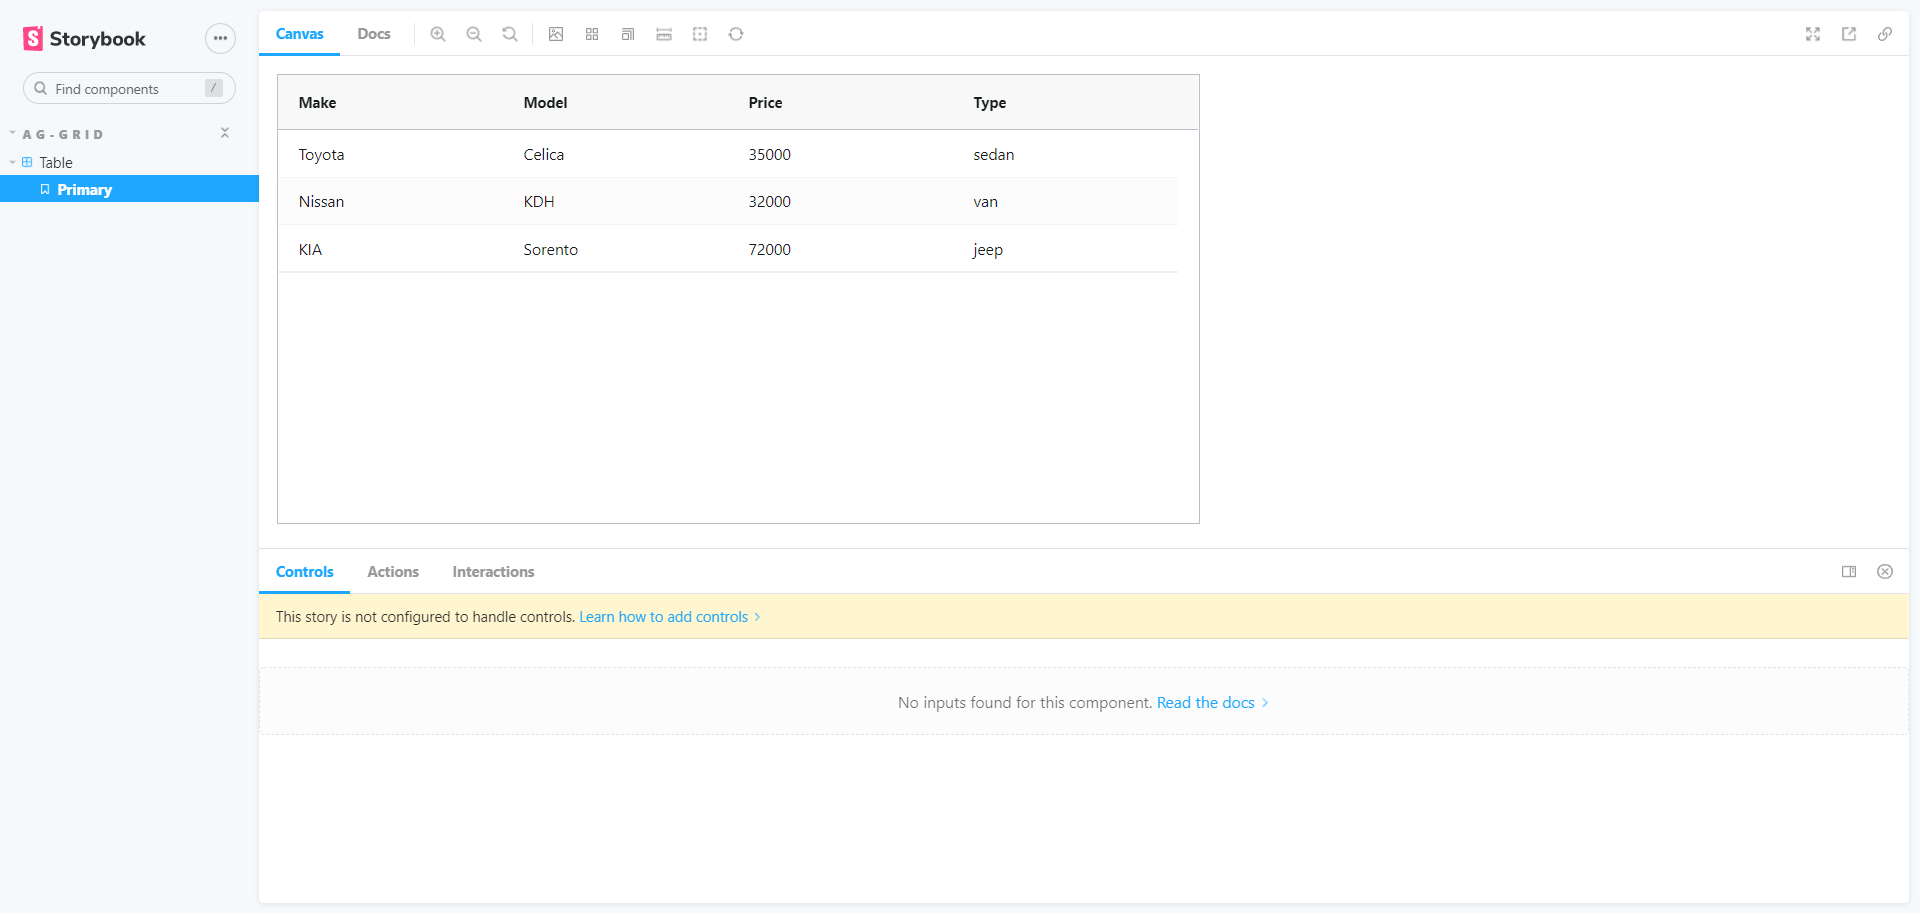
Task: Reset the canvas zoom level
Action: (509, 34)
